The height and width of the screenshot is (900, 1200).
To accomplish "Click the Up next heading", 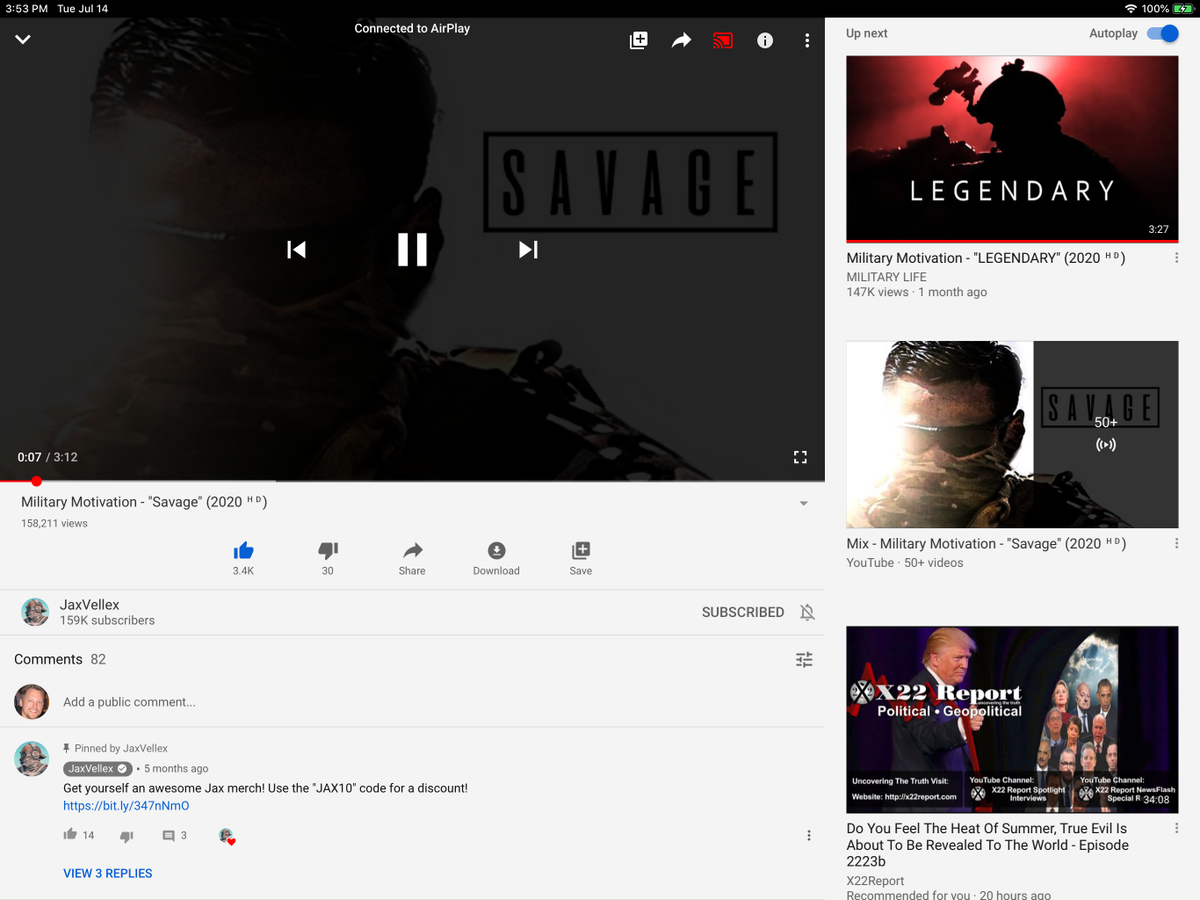I will (867, 33).
